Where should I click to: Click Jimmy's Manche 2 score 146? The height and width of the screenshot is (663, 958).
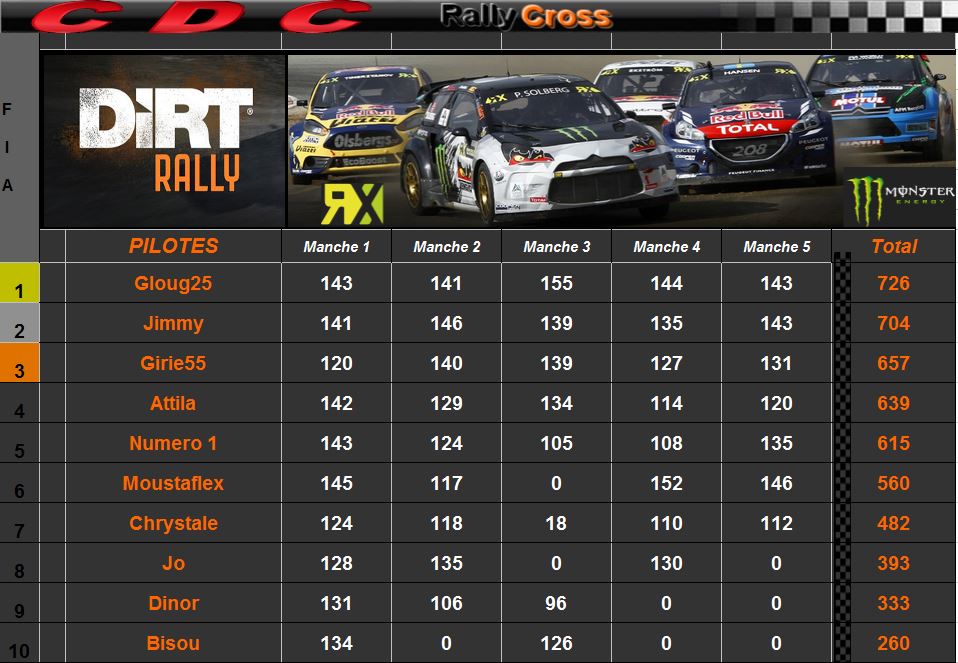pos(447,323)
